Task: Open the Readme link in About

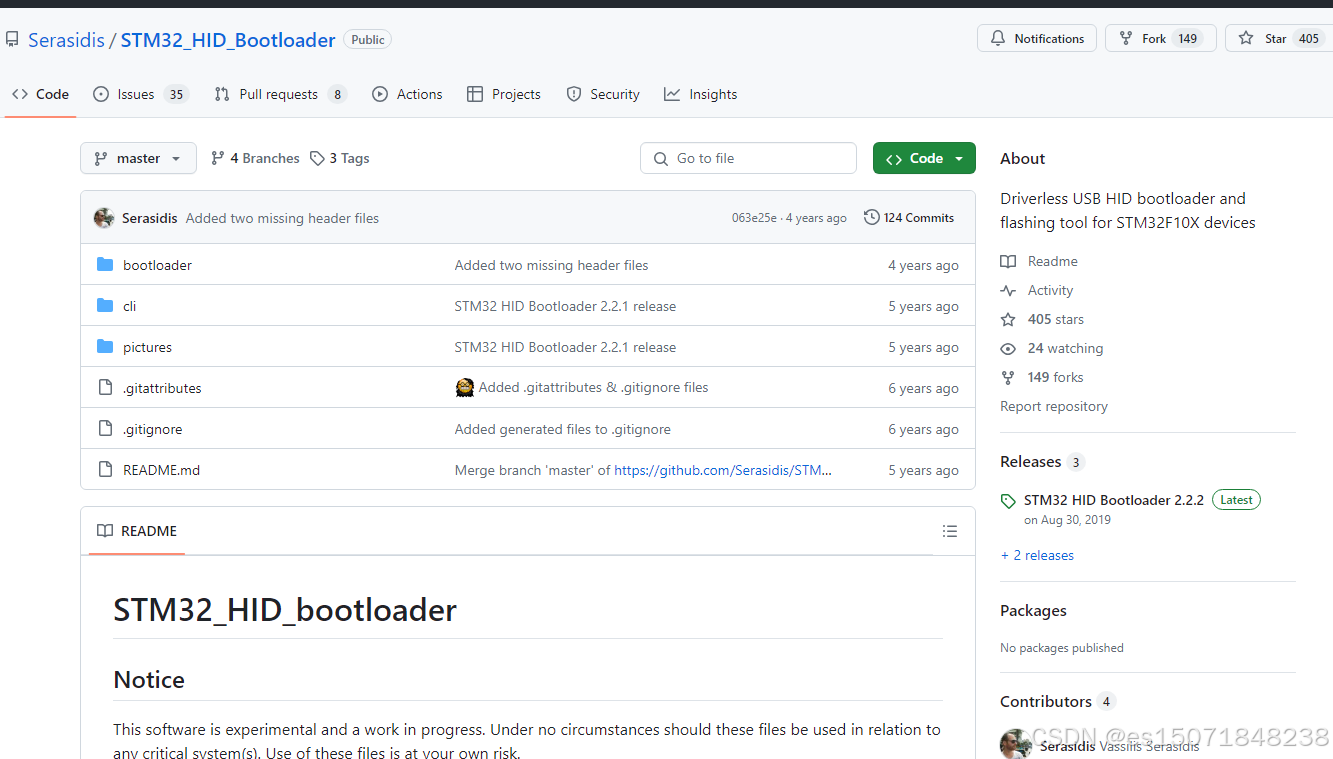Action: click(x=1039, y=261)
